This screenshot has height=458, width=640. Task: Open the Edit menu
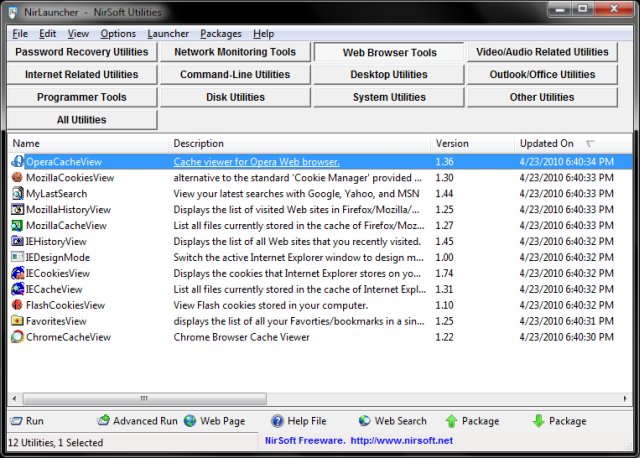tap(47, 34)
